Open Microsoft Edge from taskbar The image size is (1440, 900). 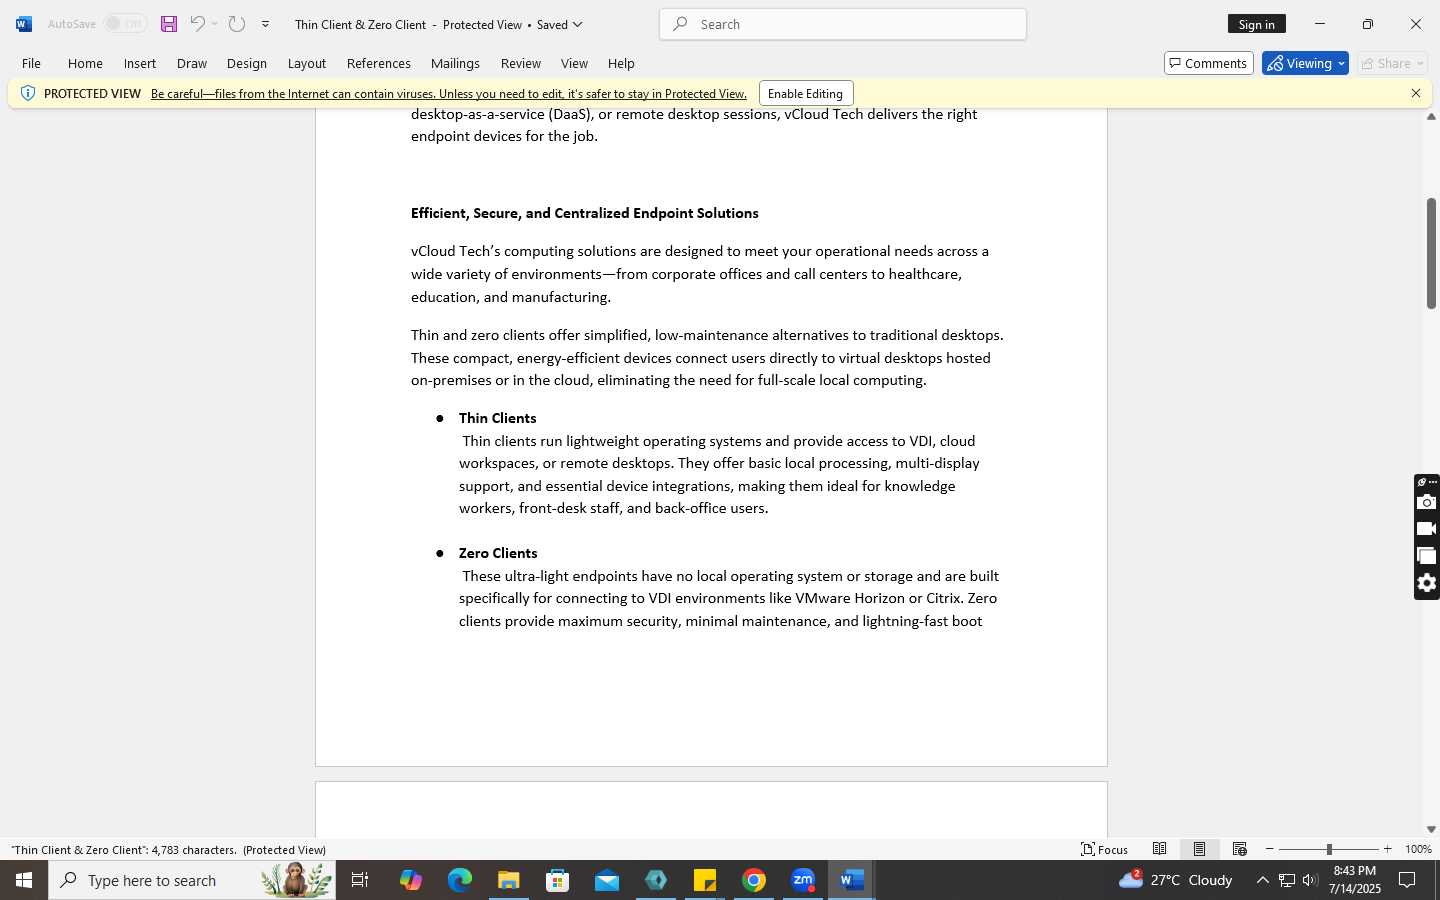459,880
